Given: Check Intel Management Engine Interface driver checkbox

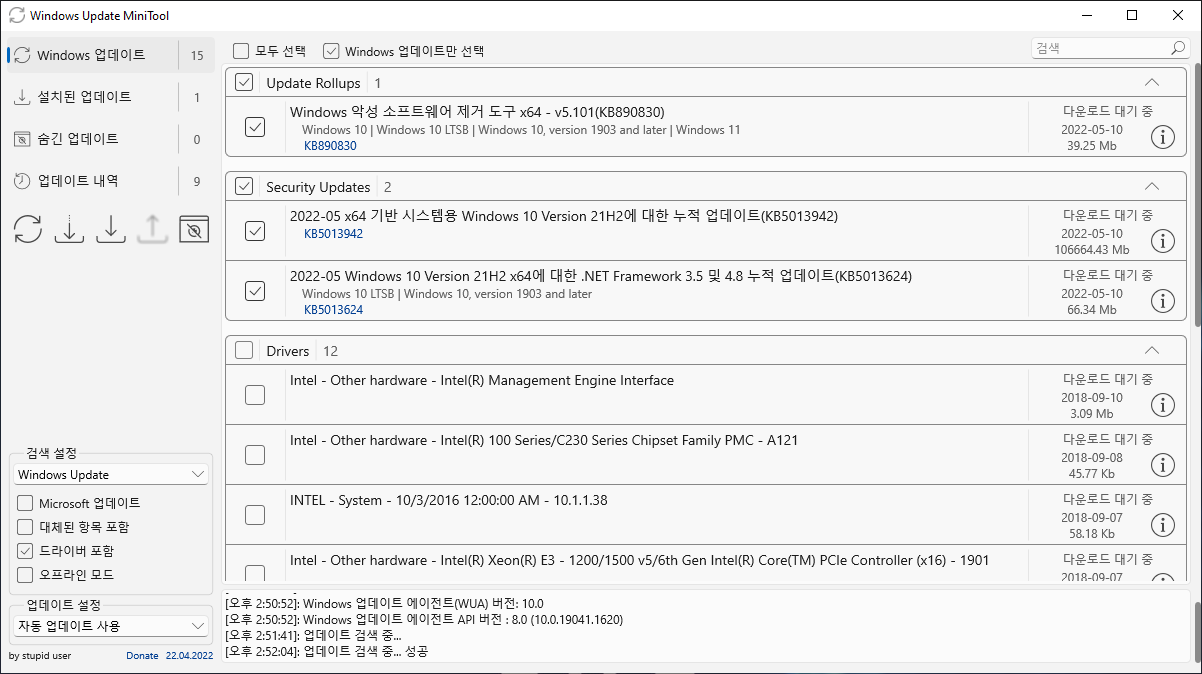Looking at the screenshot, I should tap(255, 395).
